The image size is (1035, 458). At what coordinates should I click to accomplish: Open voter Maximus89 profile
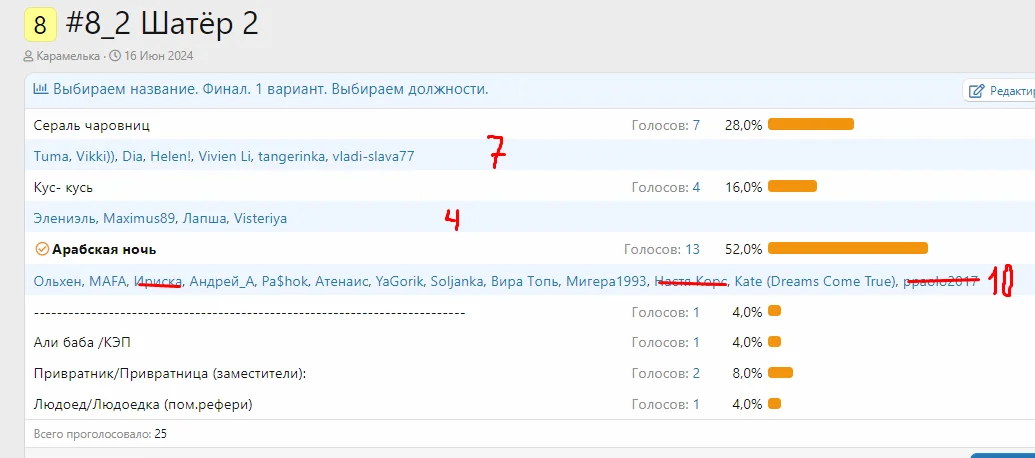pos(137,218)
